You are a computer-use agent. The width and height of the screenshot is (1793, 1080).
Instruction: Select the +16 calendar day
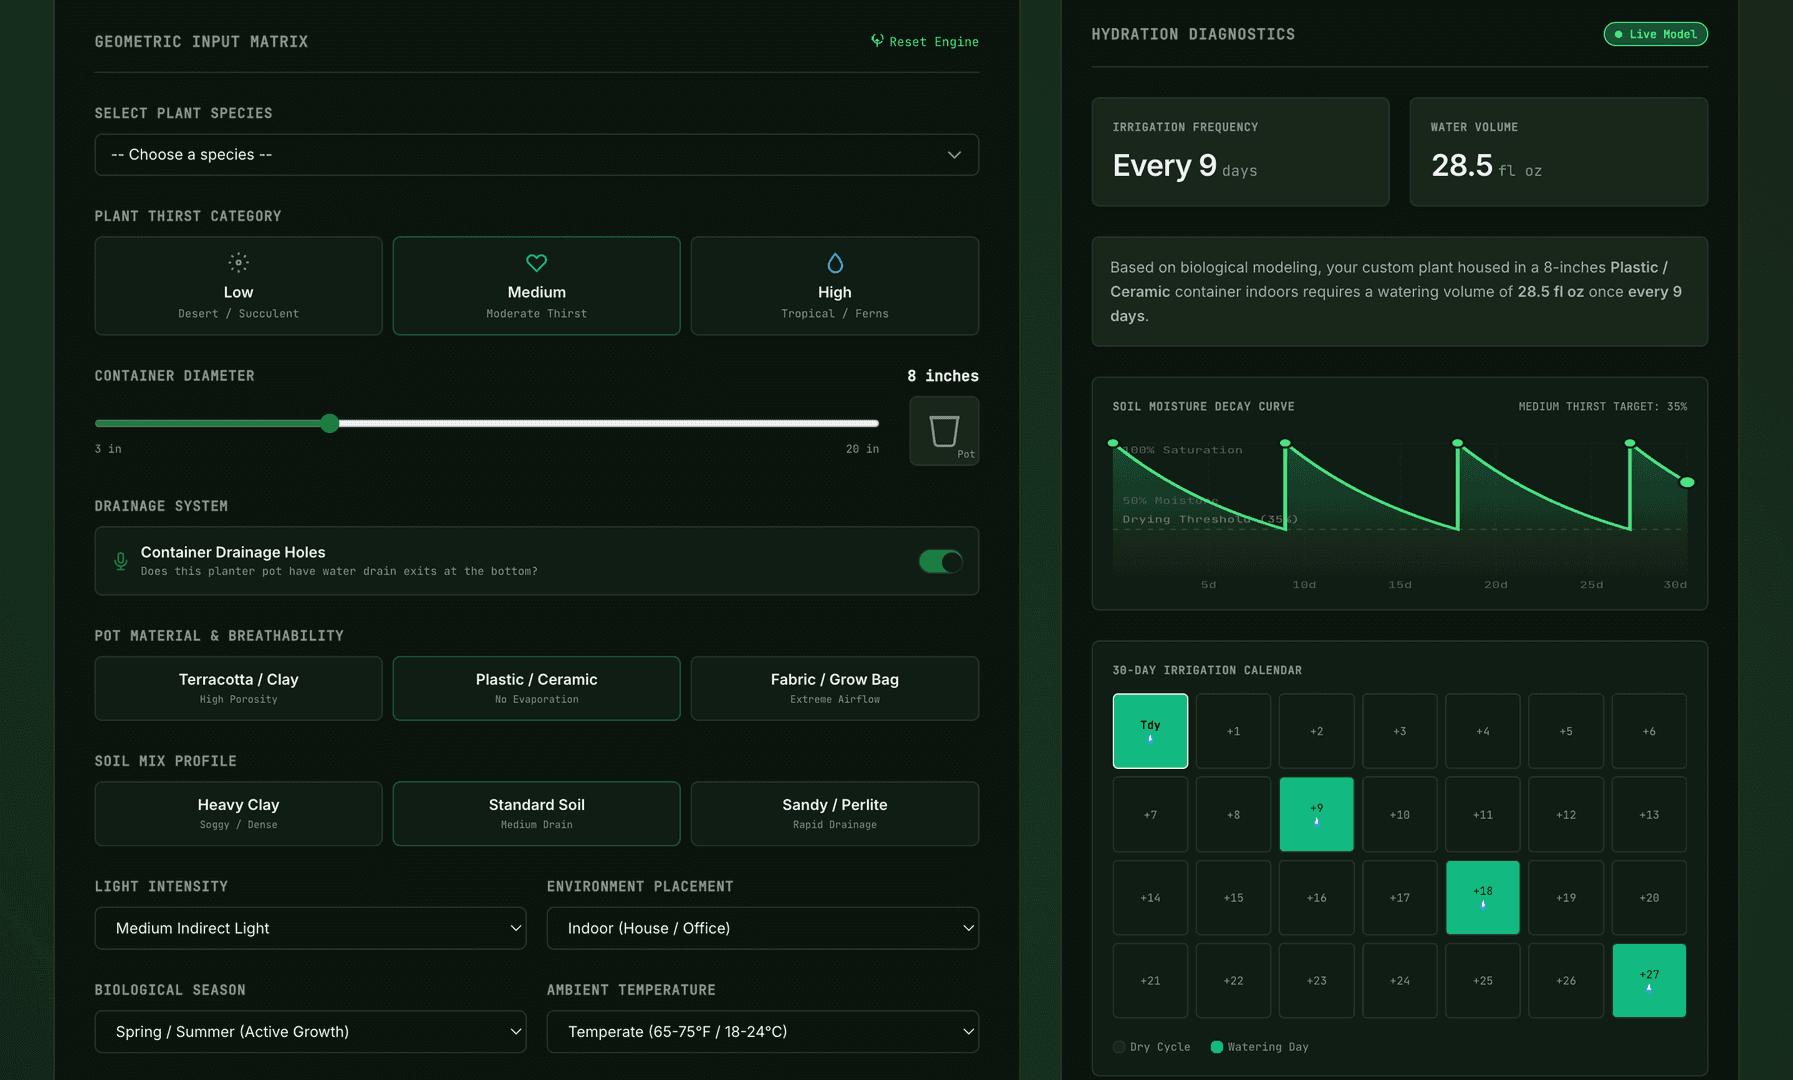click(x=1316, y=897)
